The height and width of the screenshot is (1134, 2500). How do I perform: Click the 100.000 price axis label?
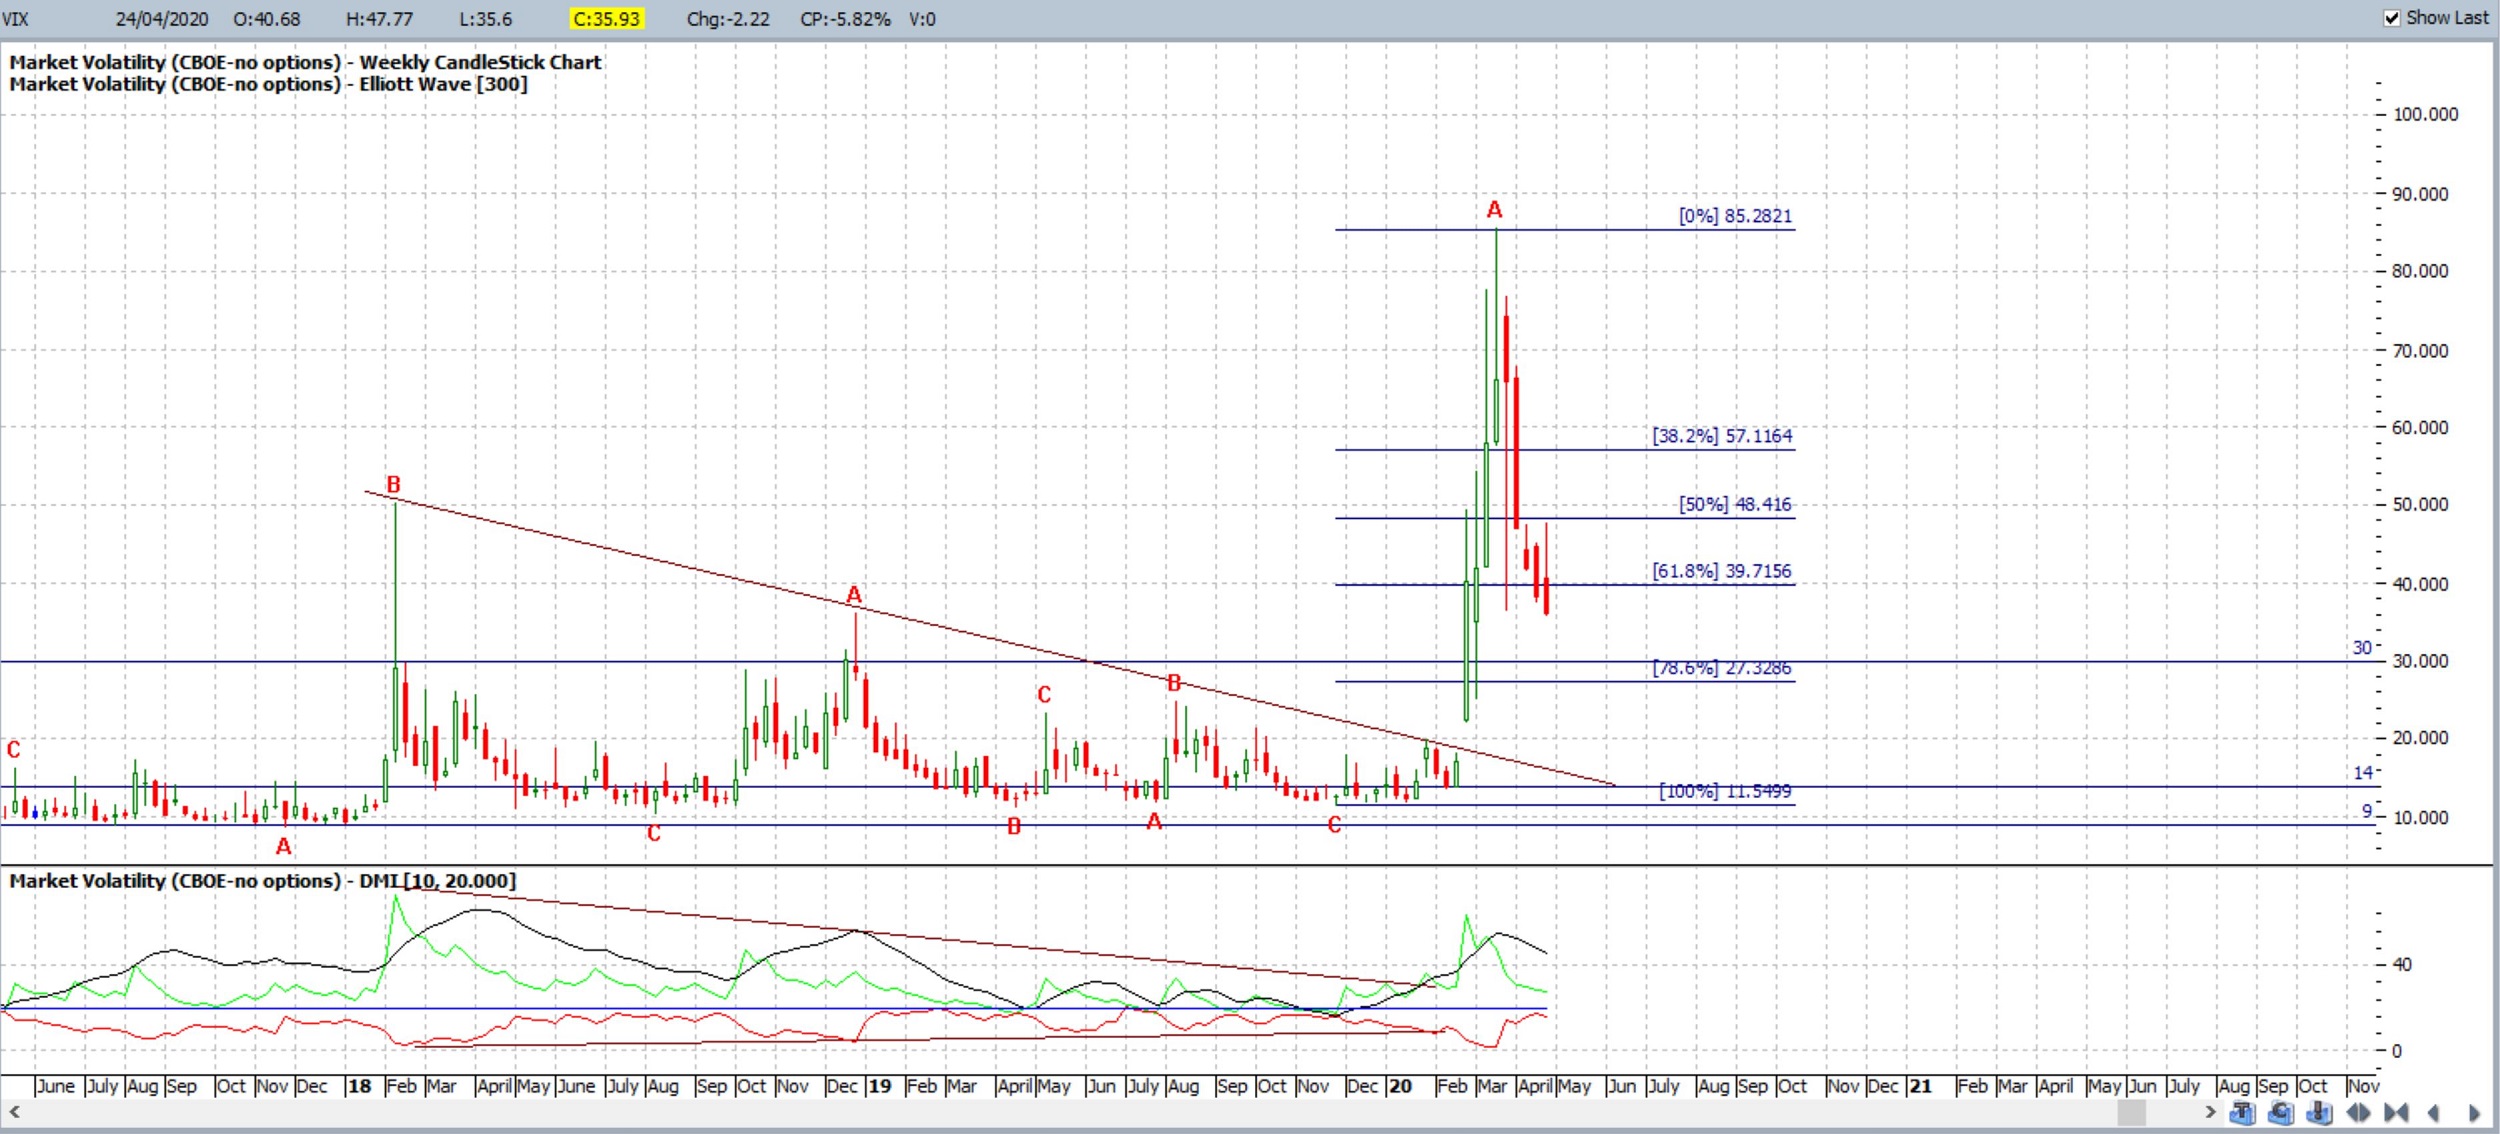pyautogui.click(x=2425, y=115)
